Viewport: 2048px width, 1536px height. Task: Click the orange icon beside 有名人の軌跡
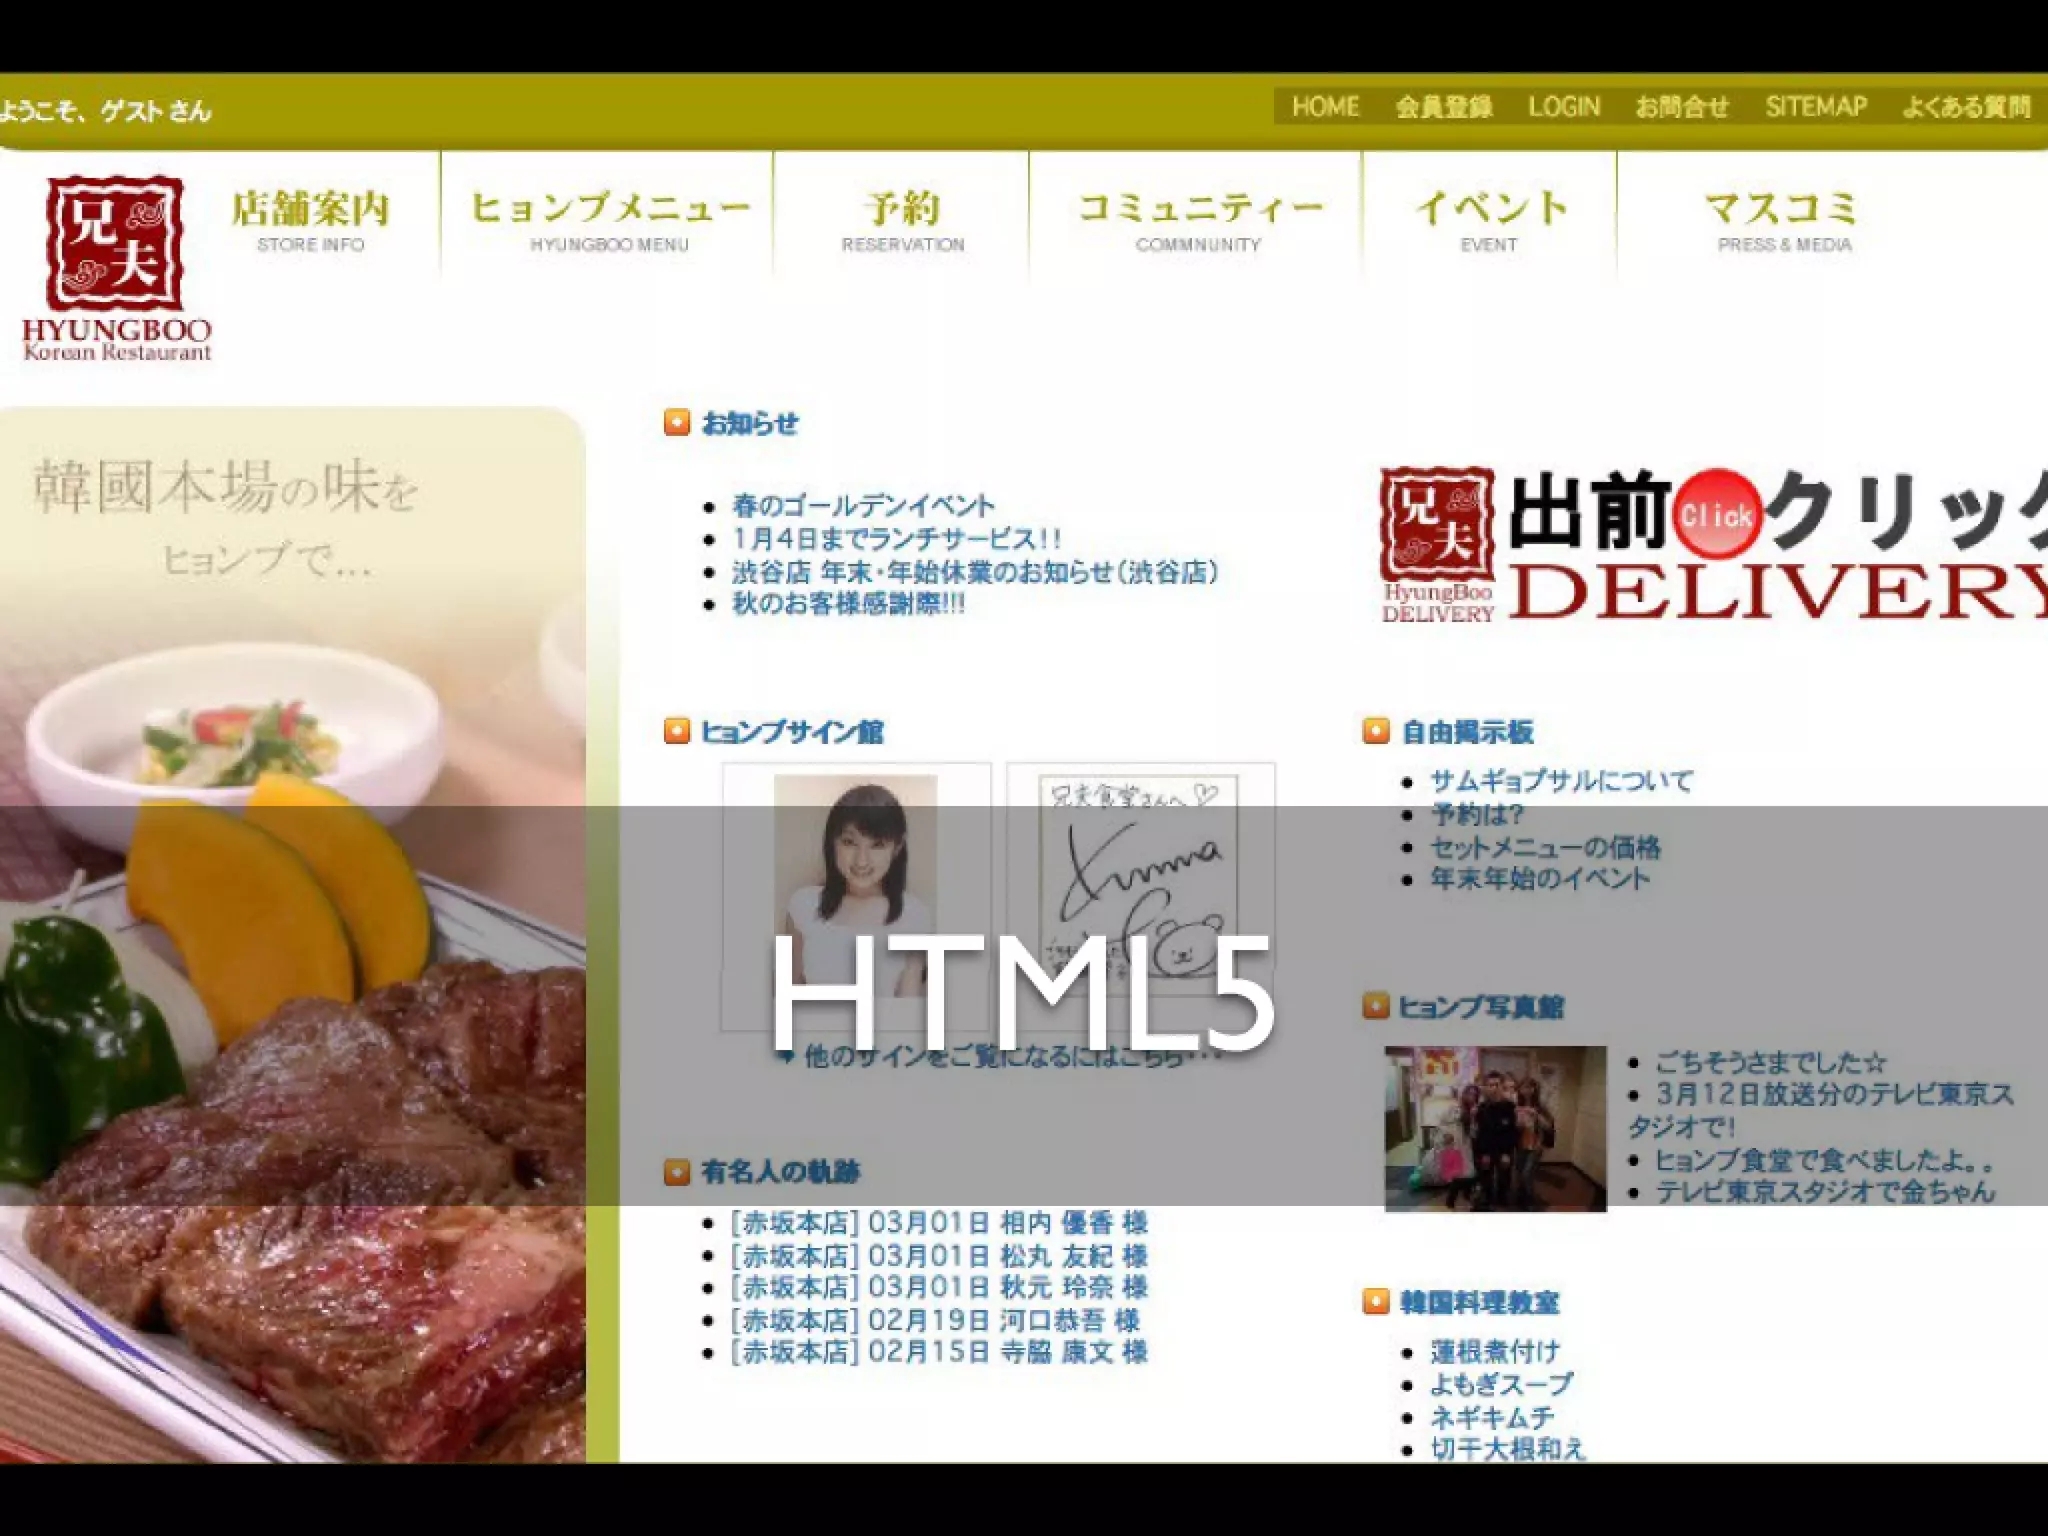pyautogui.click(x=677, y=1171)
